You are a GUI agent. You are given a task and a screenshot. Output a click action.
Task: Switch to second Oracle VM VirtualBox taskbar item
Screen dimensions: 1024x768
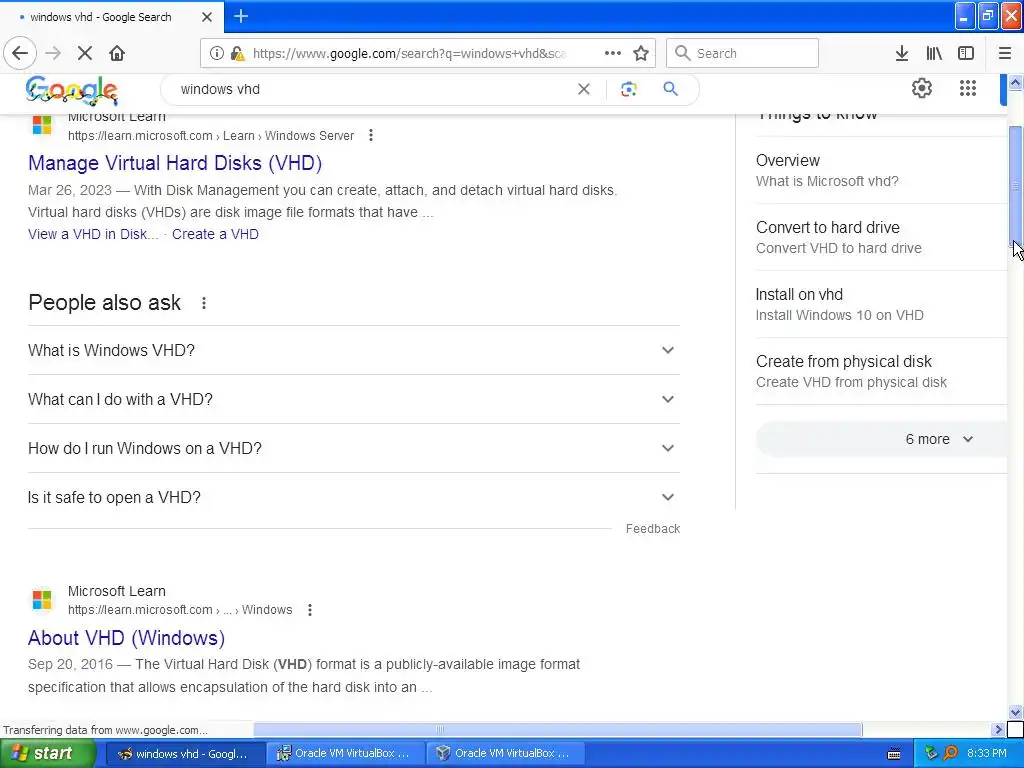[x=505, y=753]
